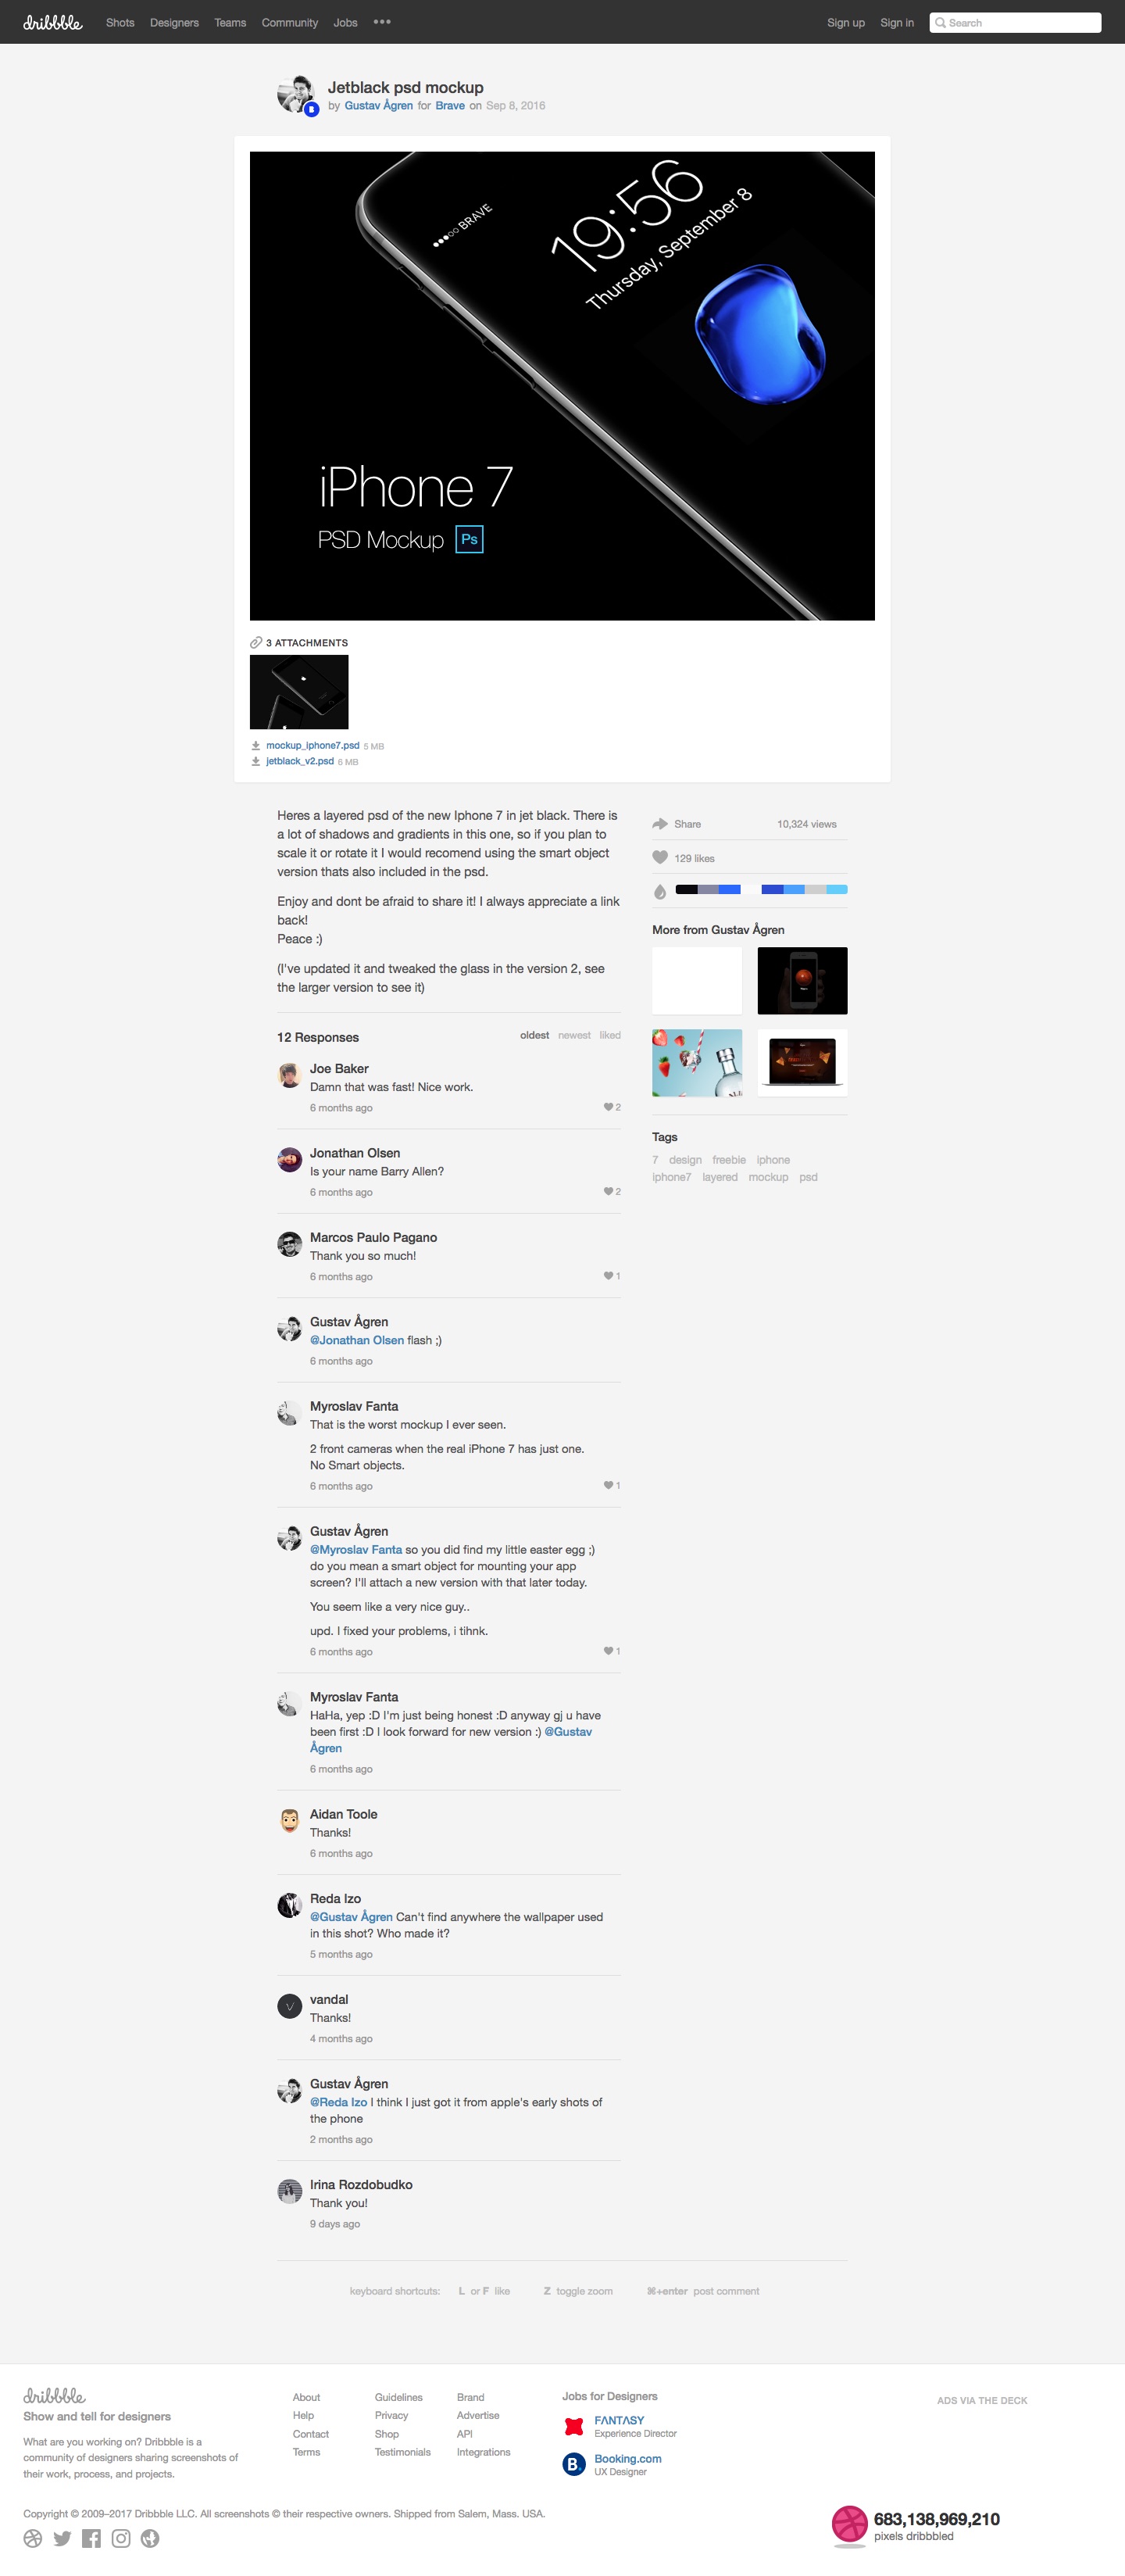Open the Jobs menu item
Viewport: 1125px width, 2576px height.
pos(345,22)
